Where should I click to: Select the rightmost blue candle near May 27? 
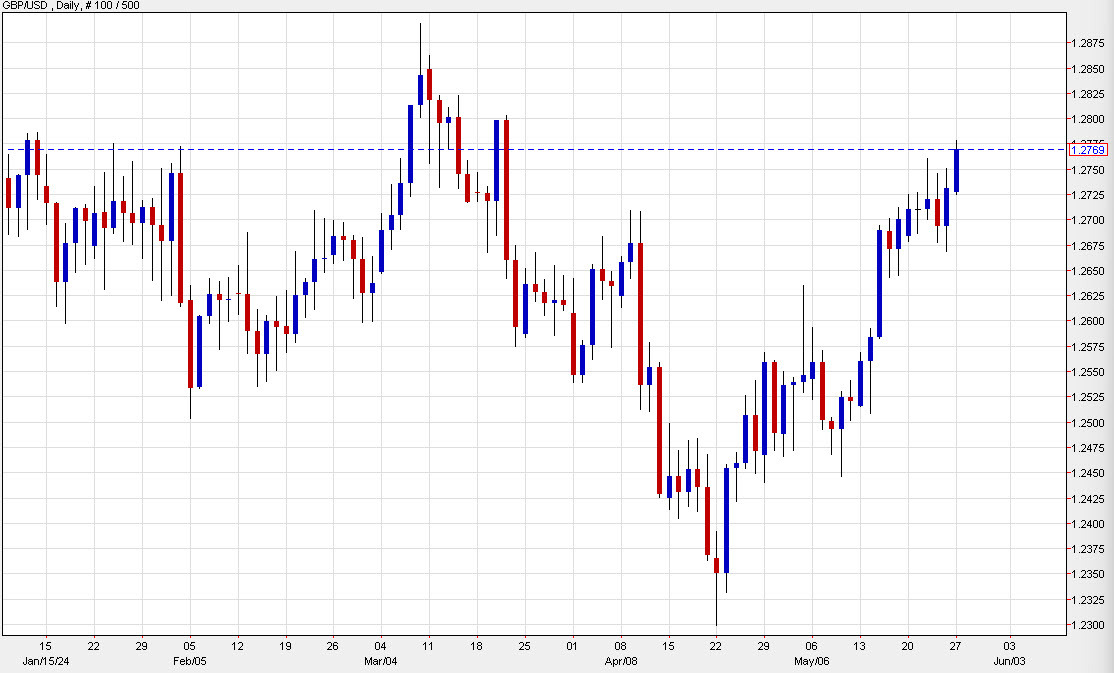pyautogui.click(x=957, y=170)
